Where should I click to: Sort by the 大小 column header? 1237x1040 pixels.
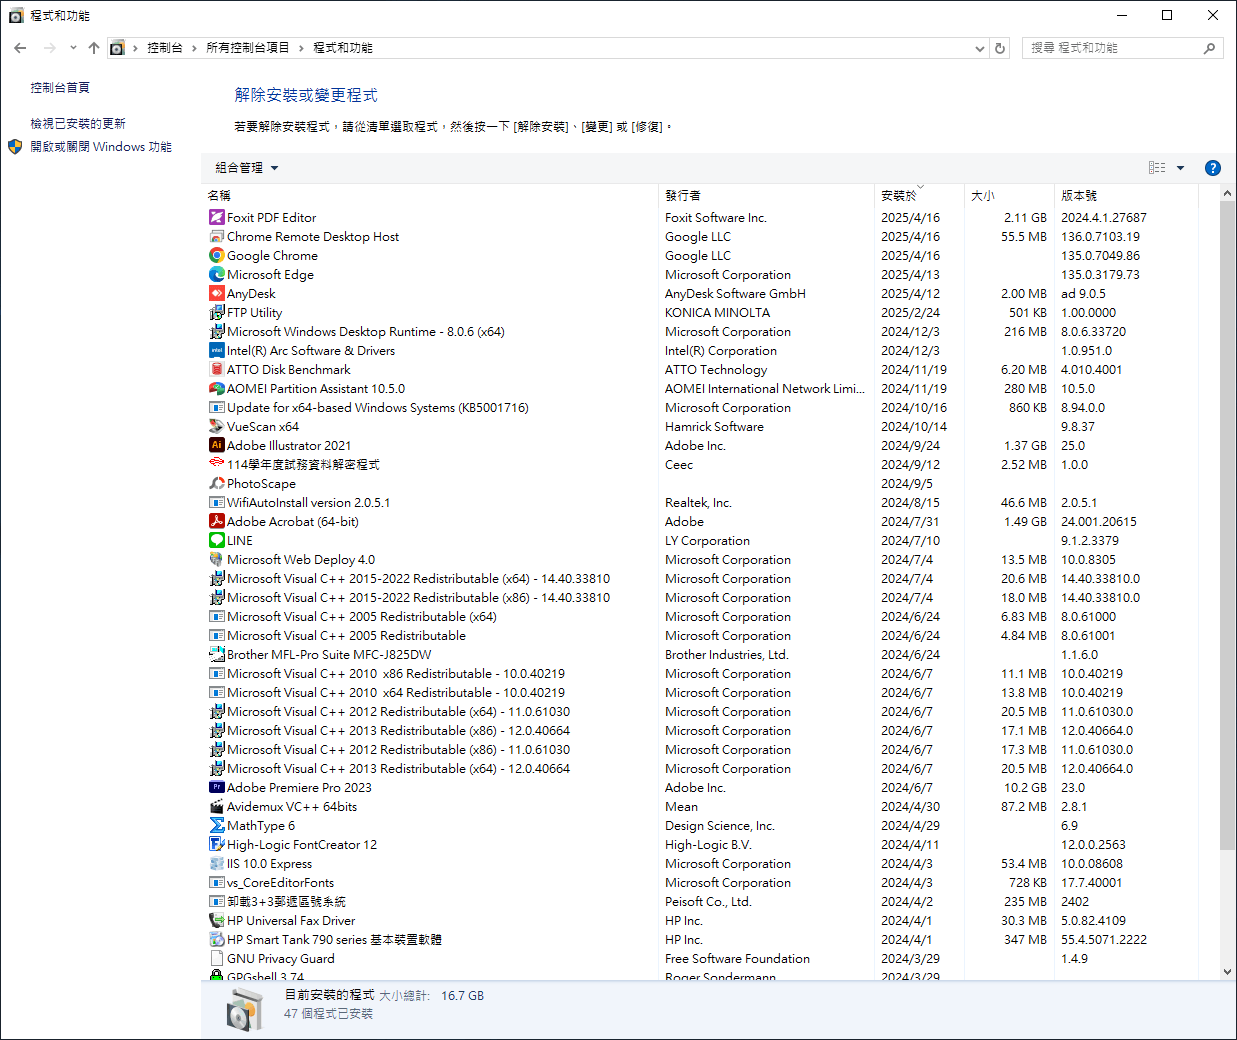click(x=1010, y=195)
